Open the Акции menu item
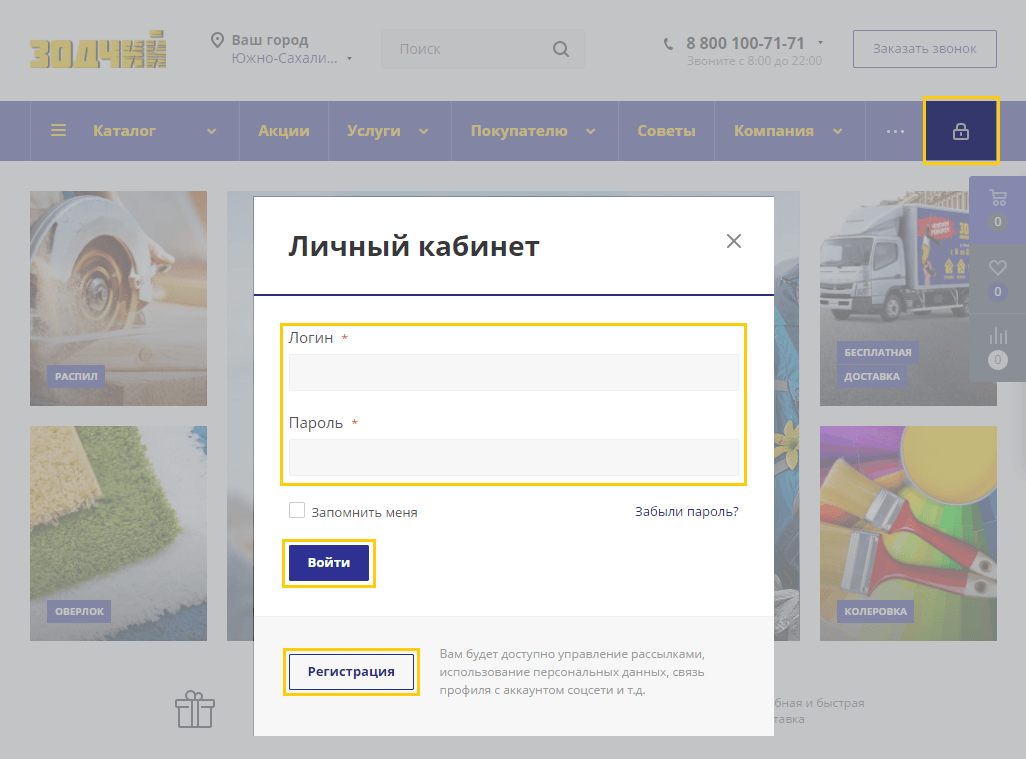This screenshot has height=759, width=1026. (284, 131)
